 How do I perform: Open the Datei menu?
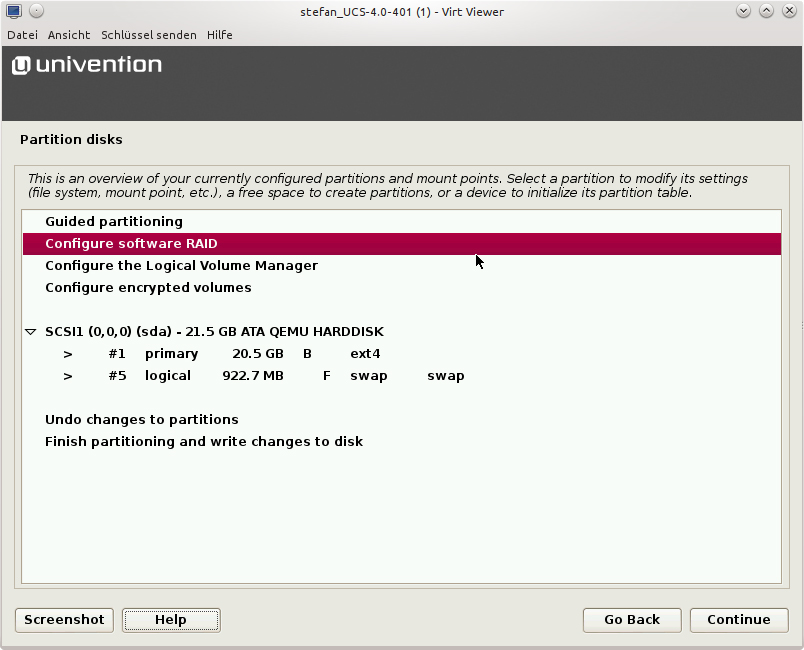tap(22, 35)
